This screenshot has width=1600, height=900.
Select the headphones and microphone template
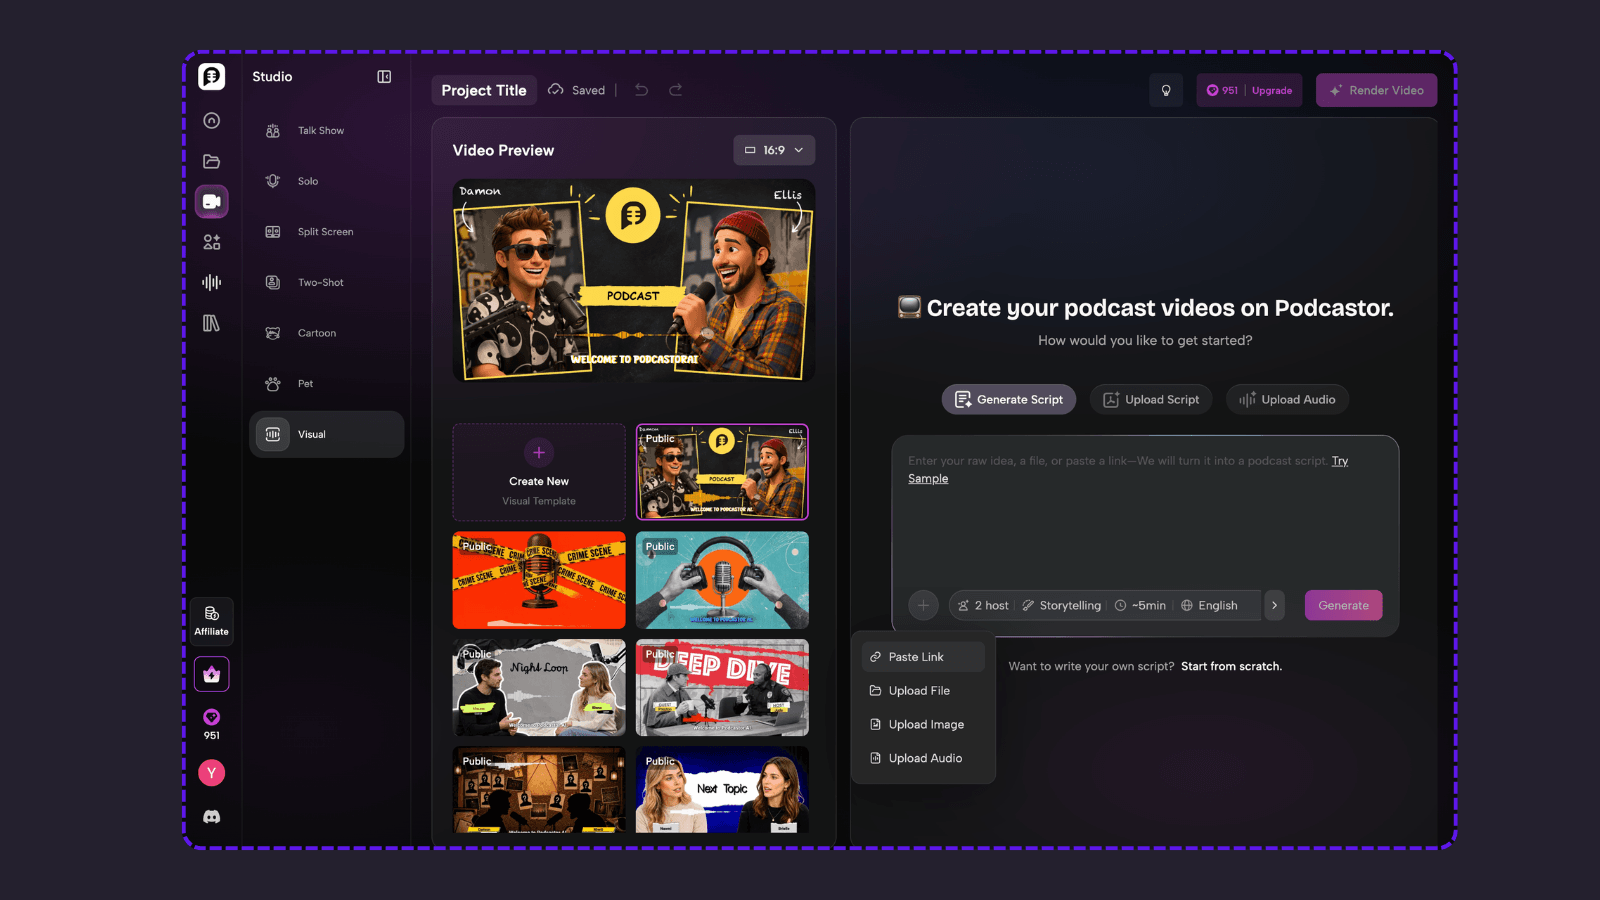pos(722,580)
